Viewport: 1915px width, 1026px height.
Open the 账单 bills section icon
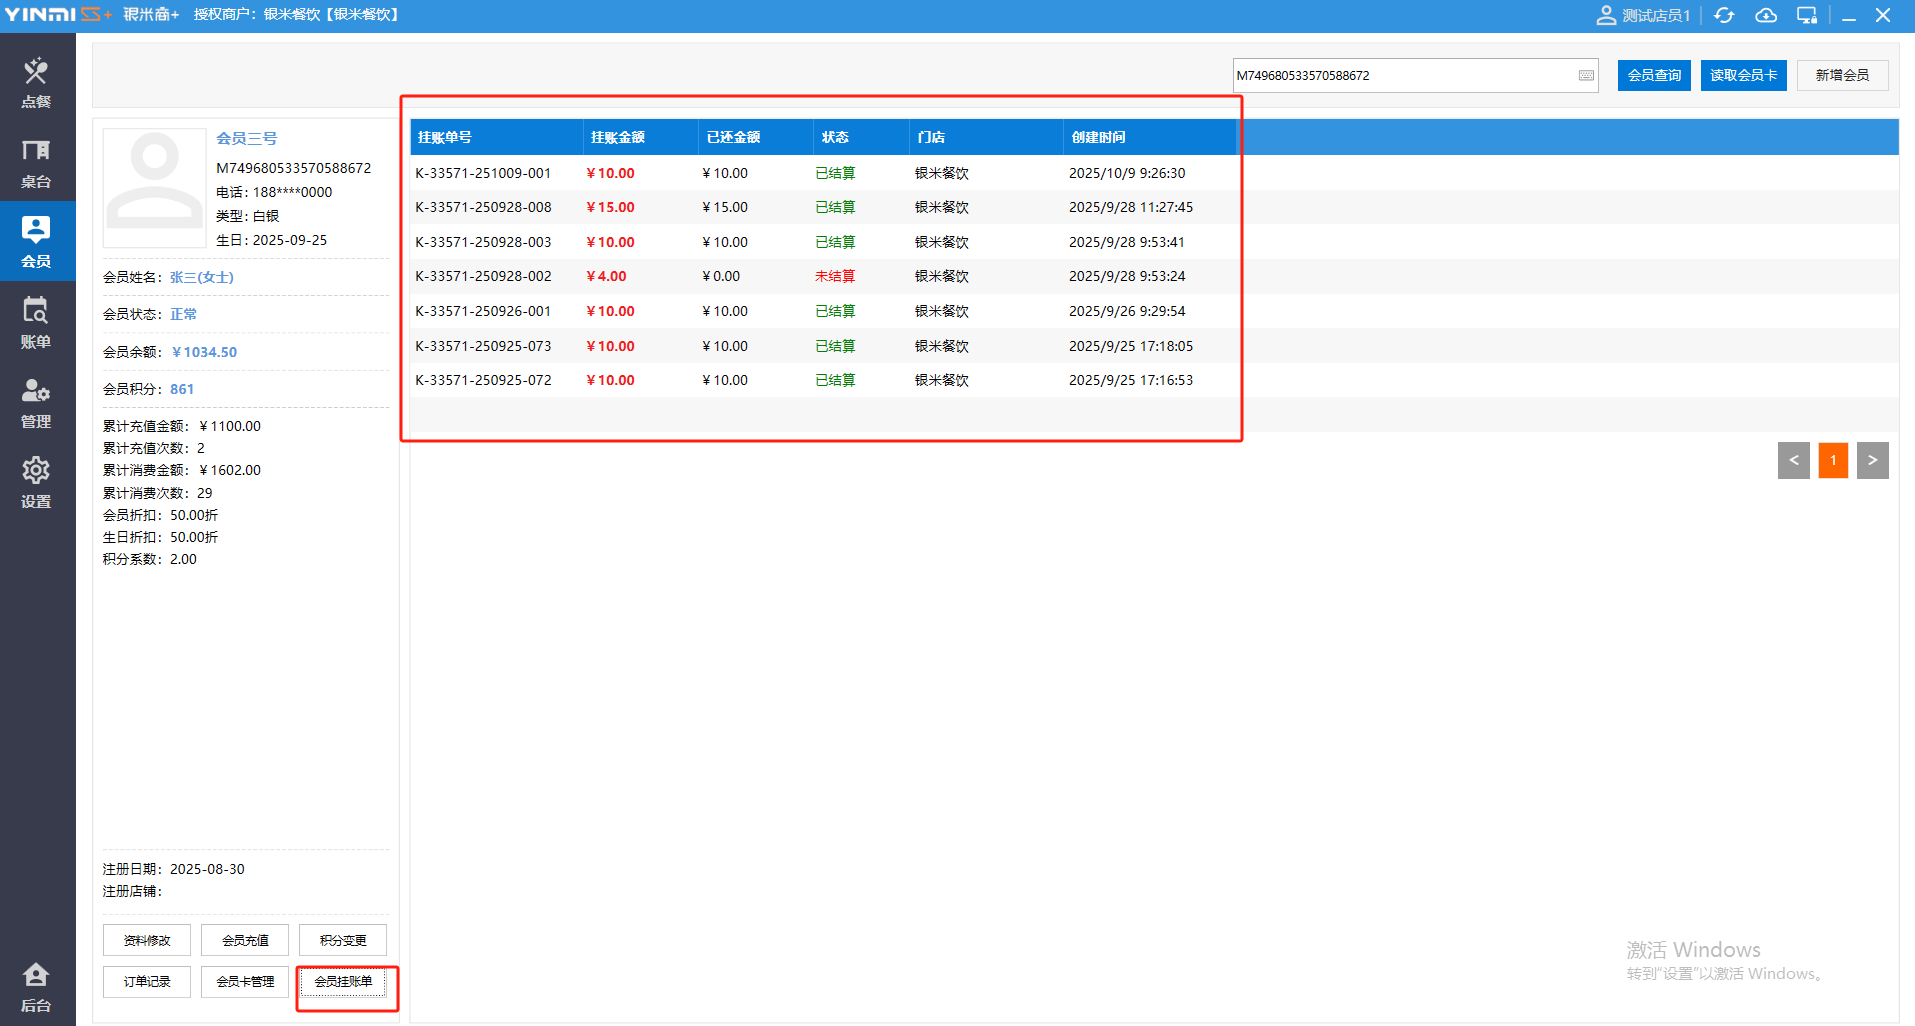36,323
